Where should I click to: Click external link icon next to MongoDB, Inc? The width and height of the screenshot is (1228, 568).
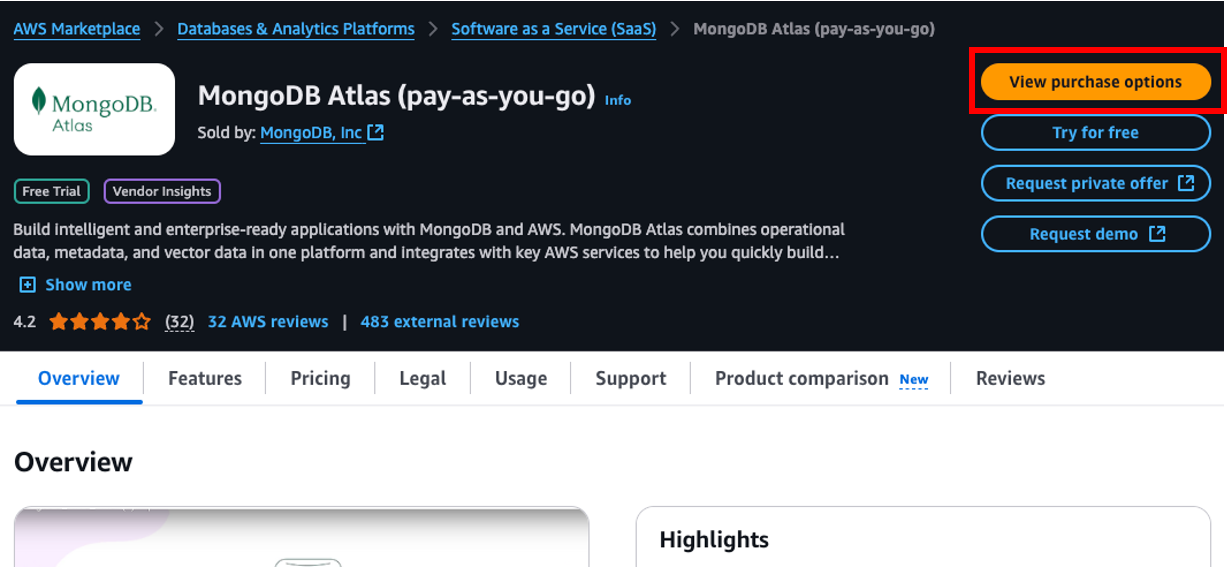coord(376,132)
